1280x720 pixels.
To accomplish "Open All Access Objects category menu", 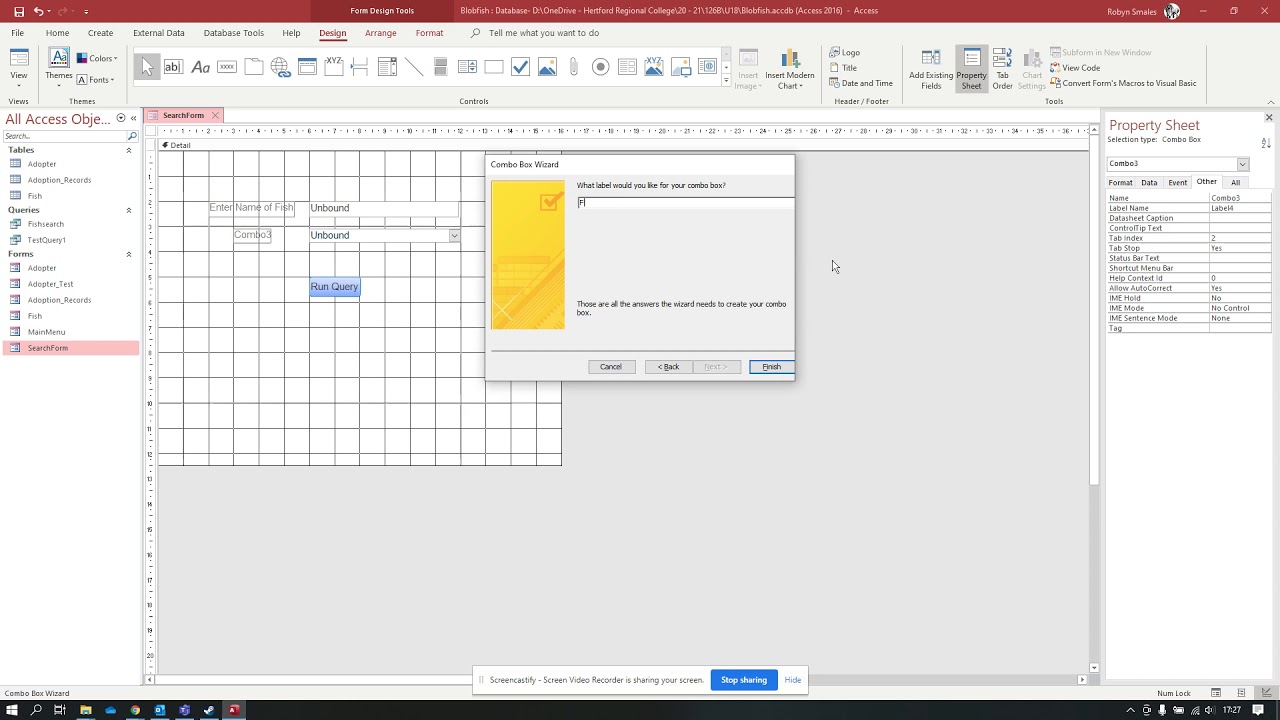I will [121, 118].
